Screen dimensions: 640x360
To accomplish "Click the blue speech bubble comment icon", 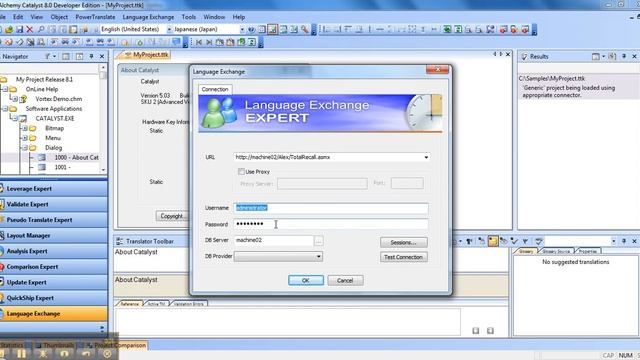I will (x=176, y=42).
